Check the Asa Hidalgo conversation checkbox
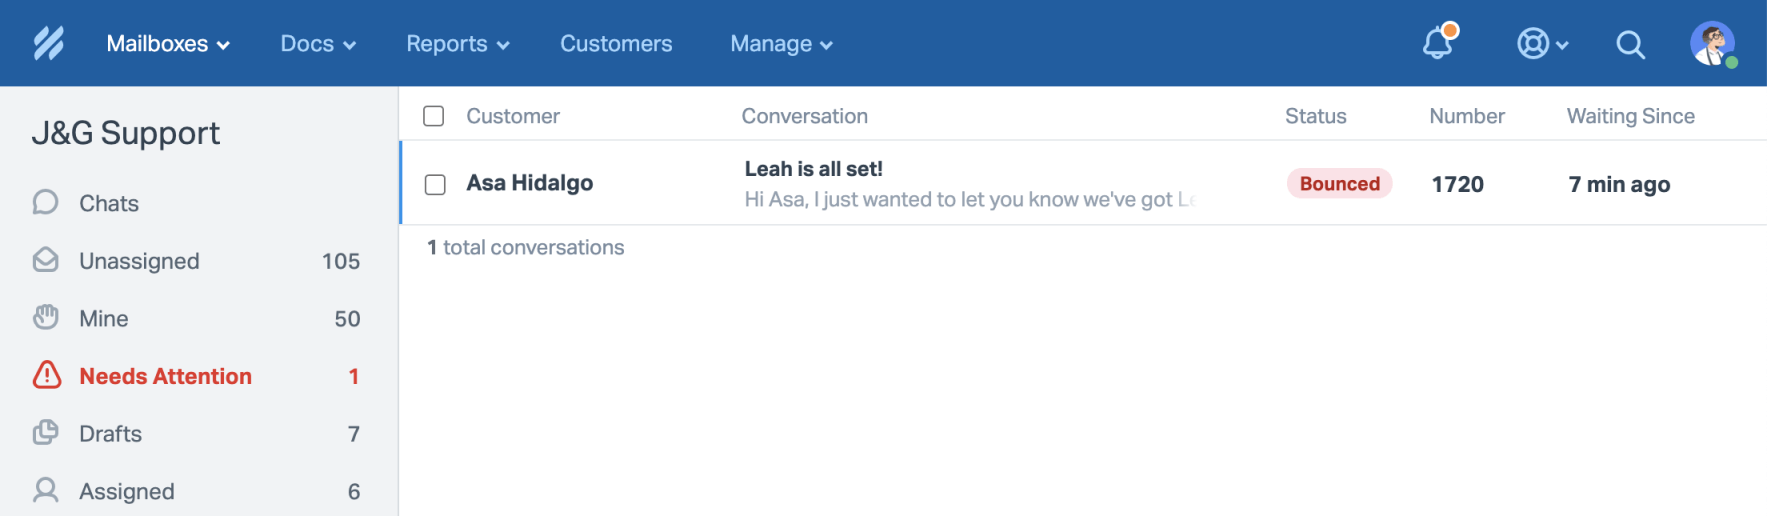 coord(435,184)
